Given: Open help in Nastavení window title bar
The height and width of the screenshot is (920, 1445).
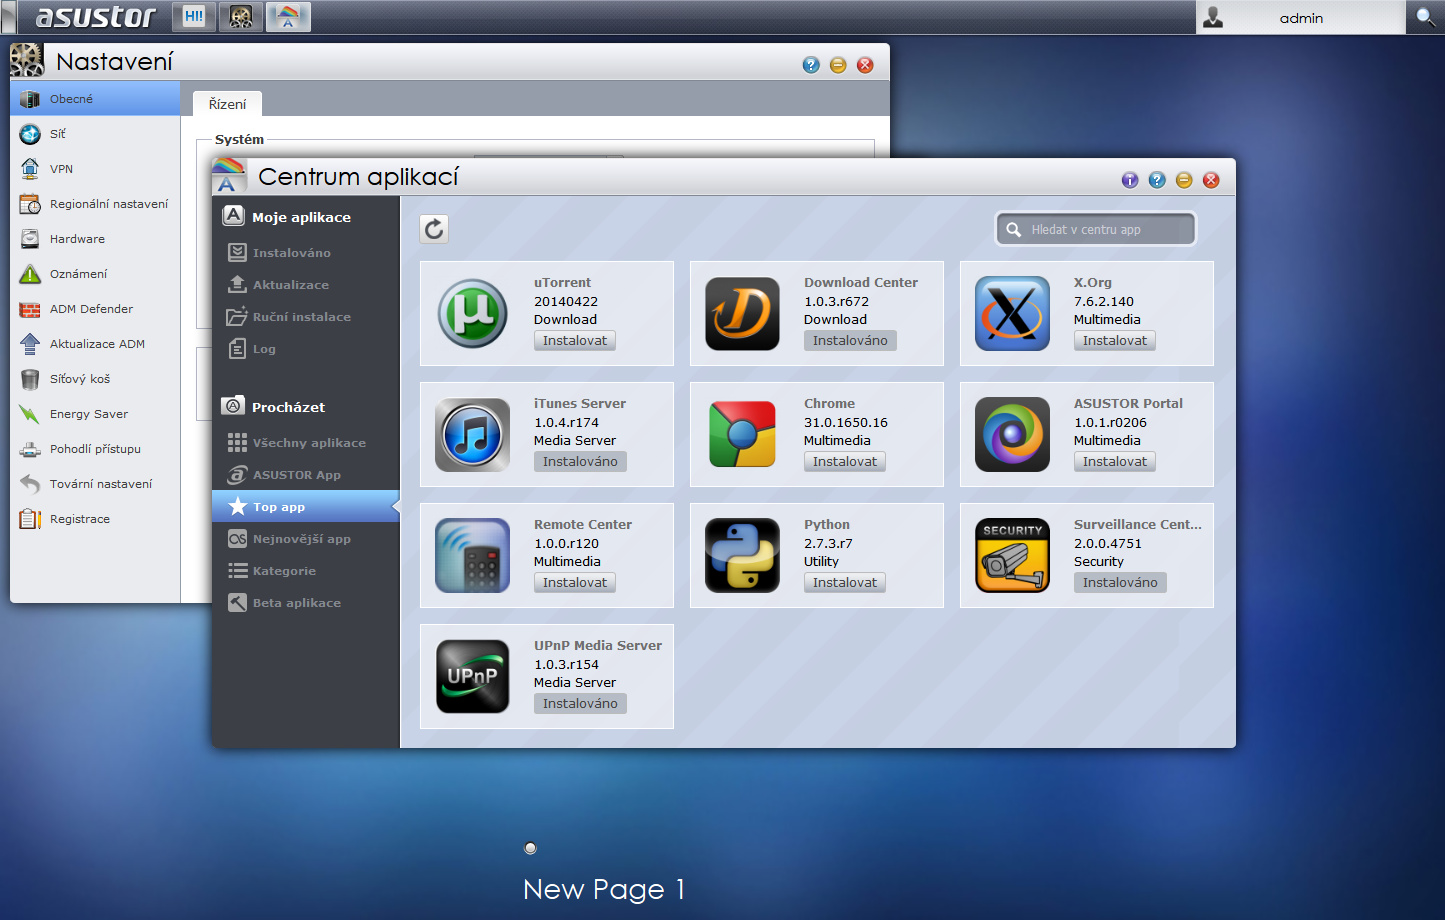Looking at the screenshot, I should click(811, 65).
